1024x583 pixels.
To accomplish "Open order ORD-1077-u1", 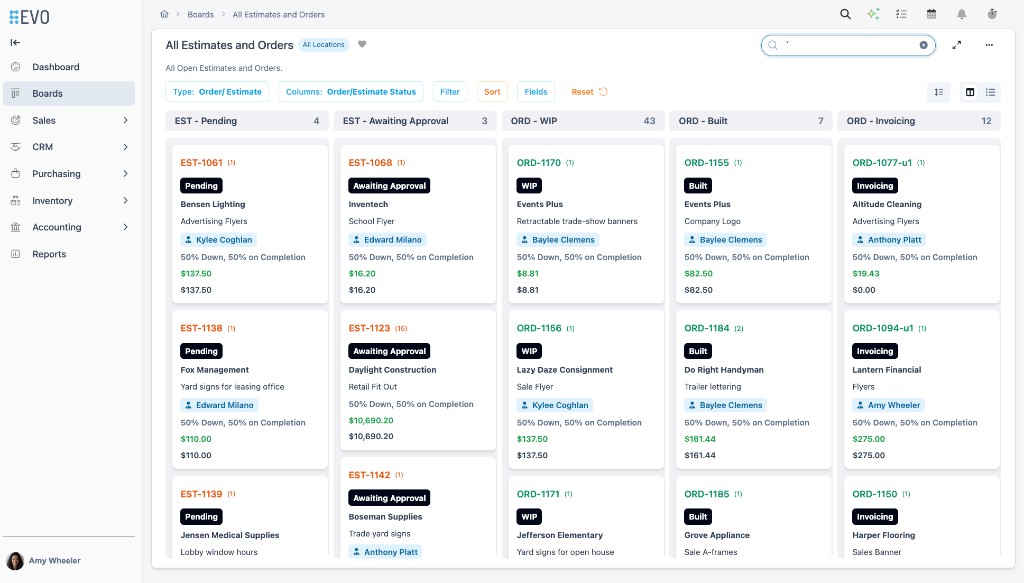I will [x=882, y=163].
